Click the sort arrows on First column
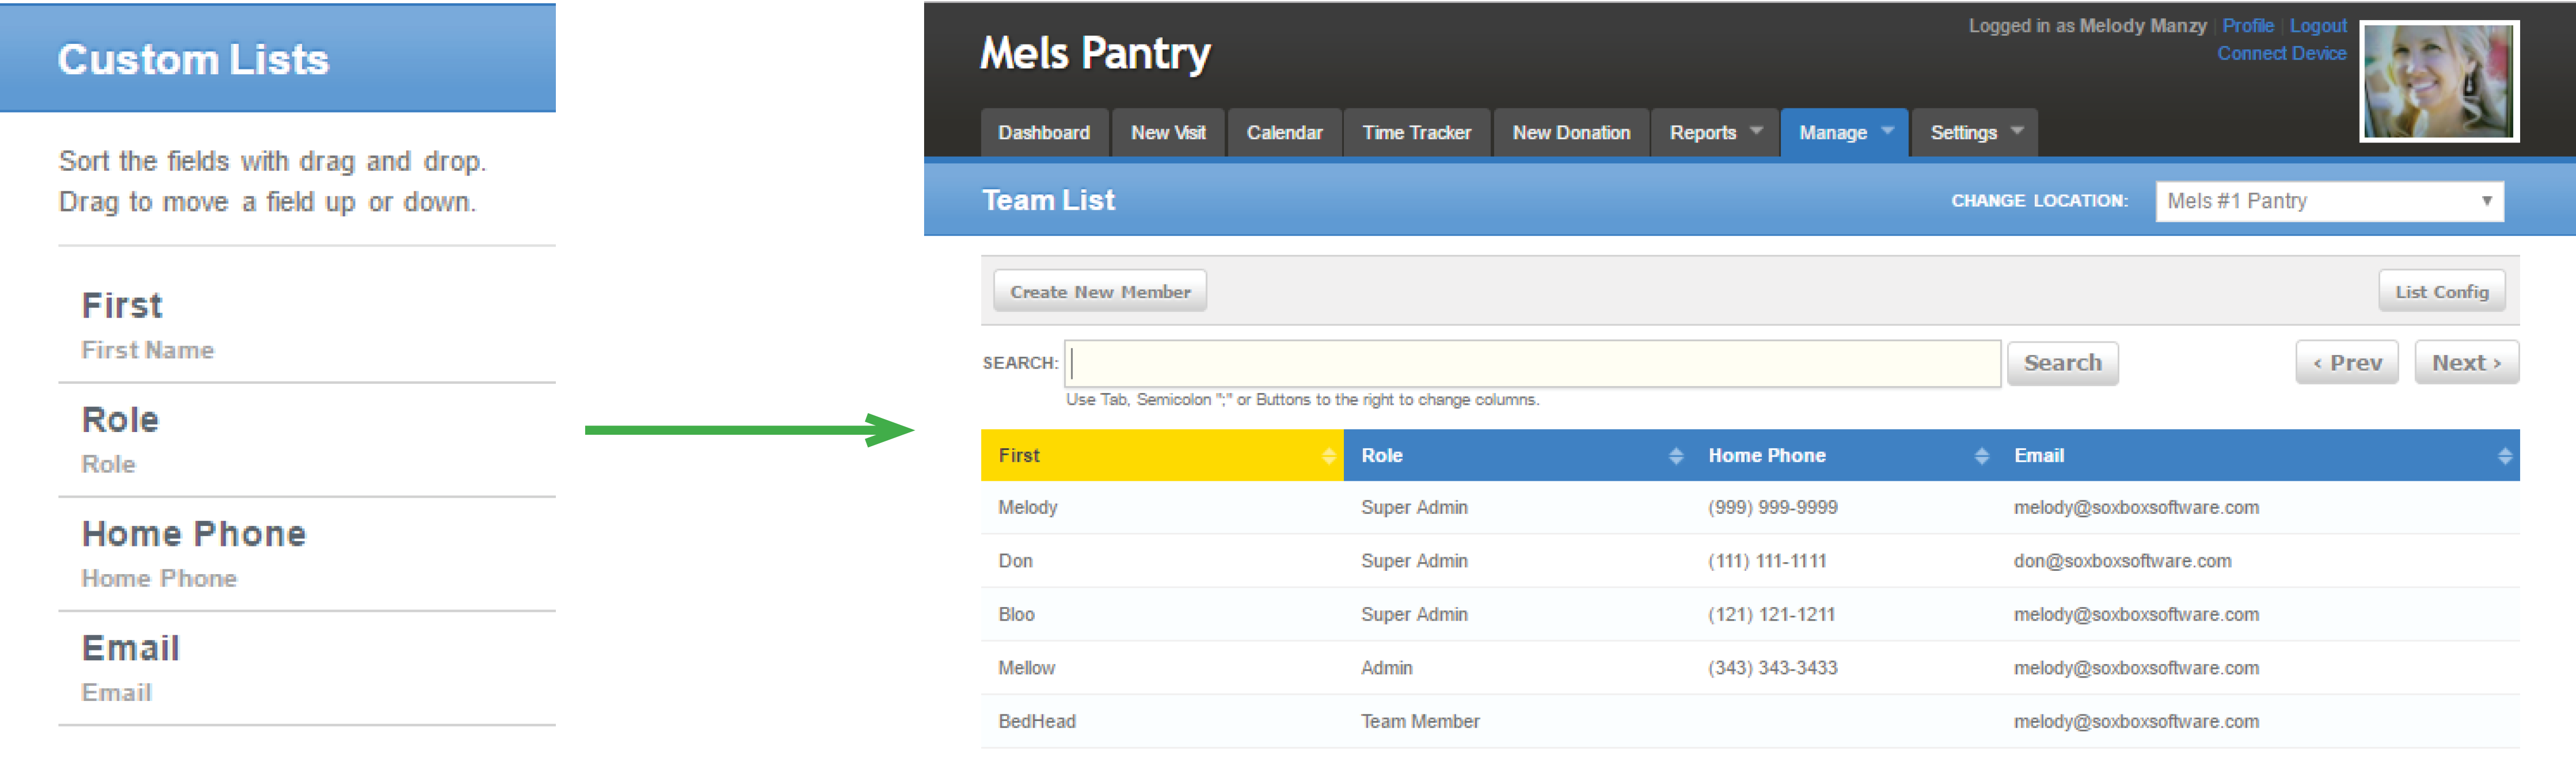This screenshot has height=766, width=2576. 1328,456
